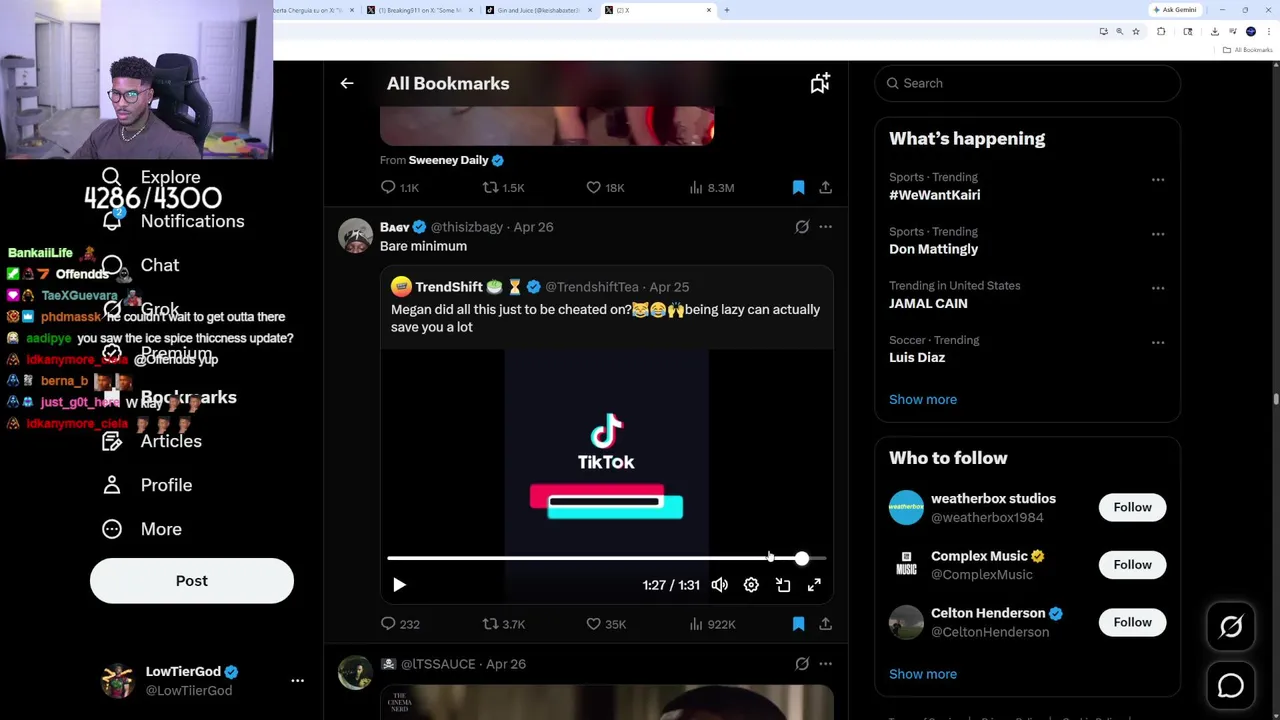Open #WeWantKairi trending topic
This screenshot has height=720, width=1280.
pyautogui.click(x=934, y=195)
